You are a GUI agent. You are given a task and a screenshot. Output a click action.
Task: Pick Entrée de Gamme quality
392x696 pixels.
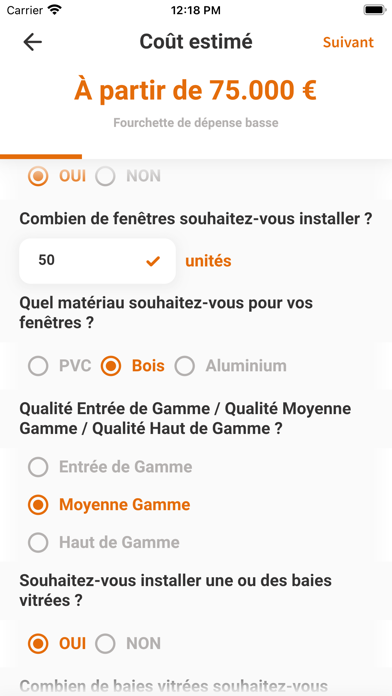click(110, 467)
